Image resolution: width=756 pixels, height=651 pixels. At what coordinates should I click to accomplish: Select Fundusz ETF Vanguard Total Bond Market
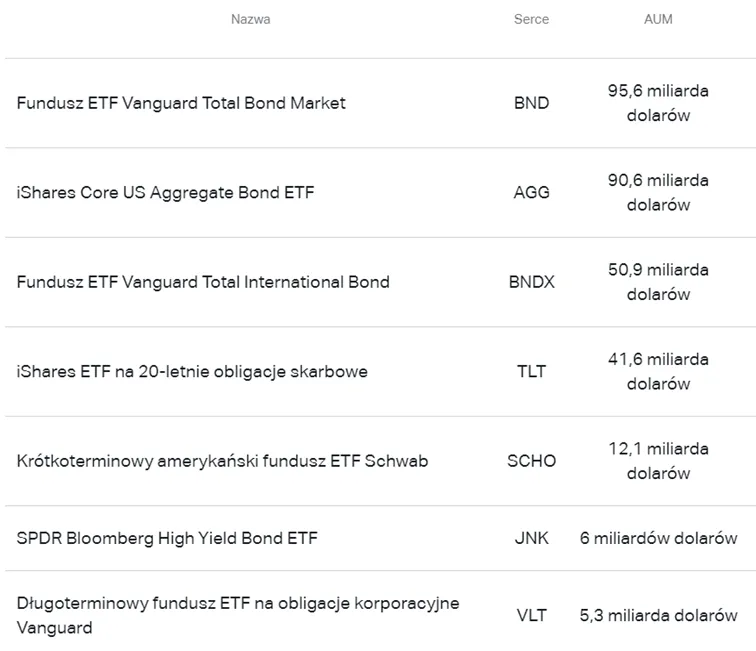pos(181,103)
